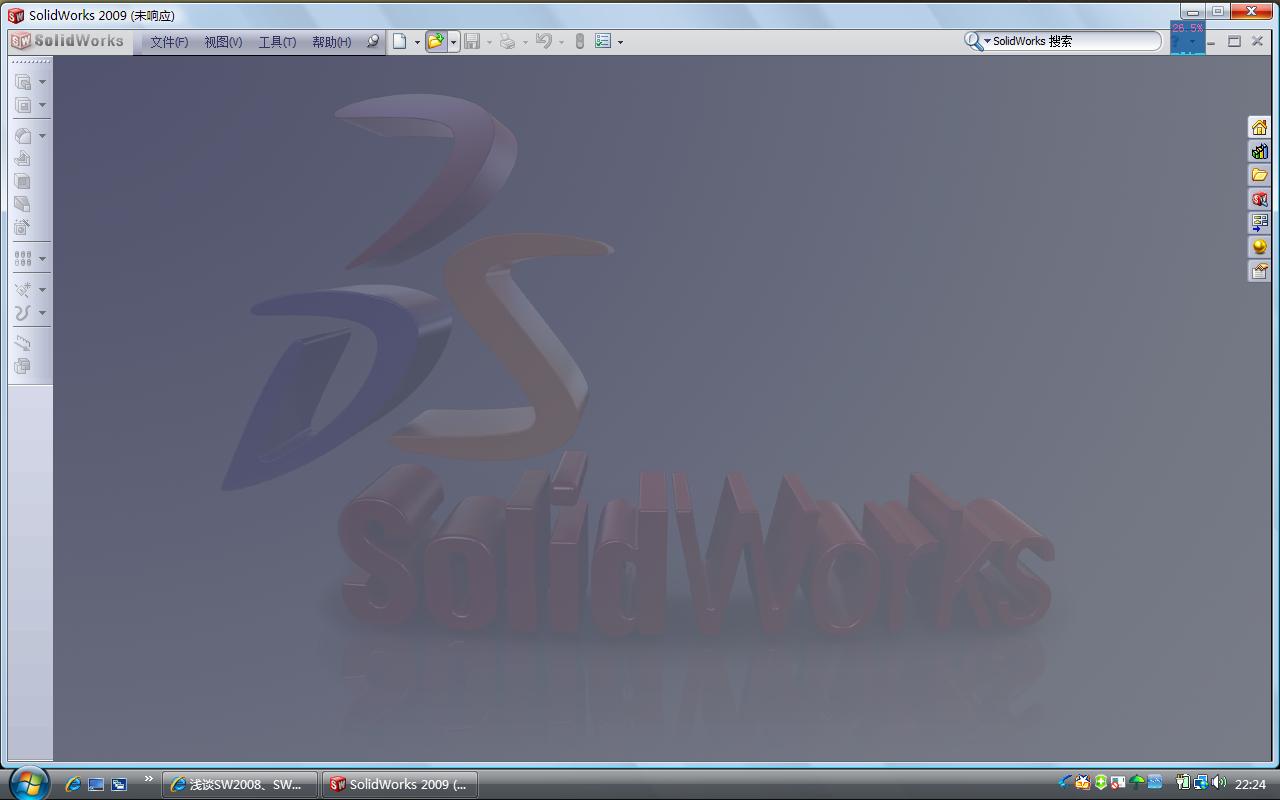The width and height of the screenshot is (1280, 800).
Task: Expand the Options dropdown arrow
Action: 620,42
